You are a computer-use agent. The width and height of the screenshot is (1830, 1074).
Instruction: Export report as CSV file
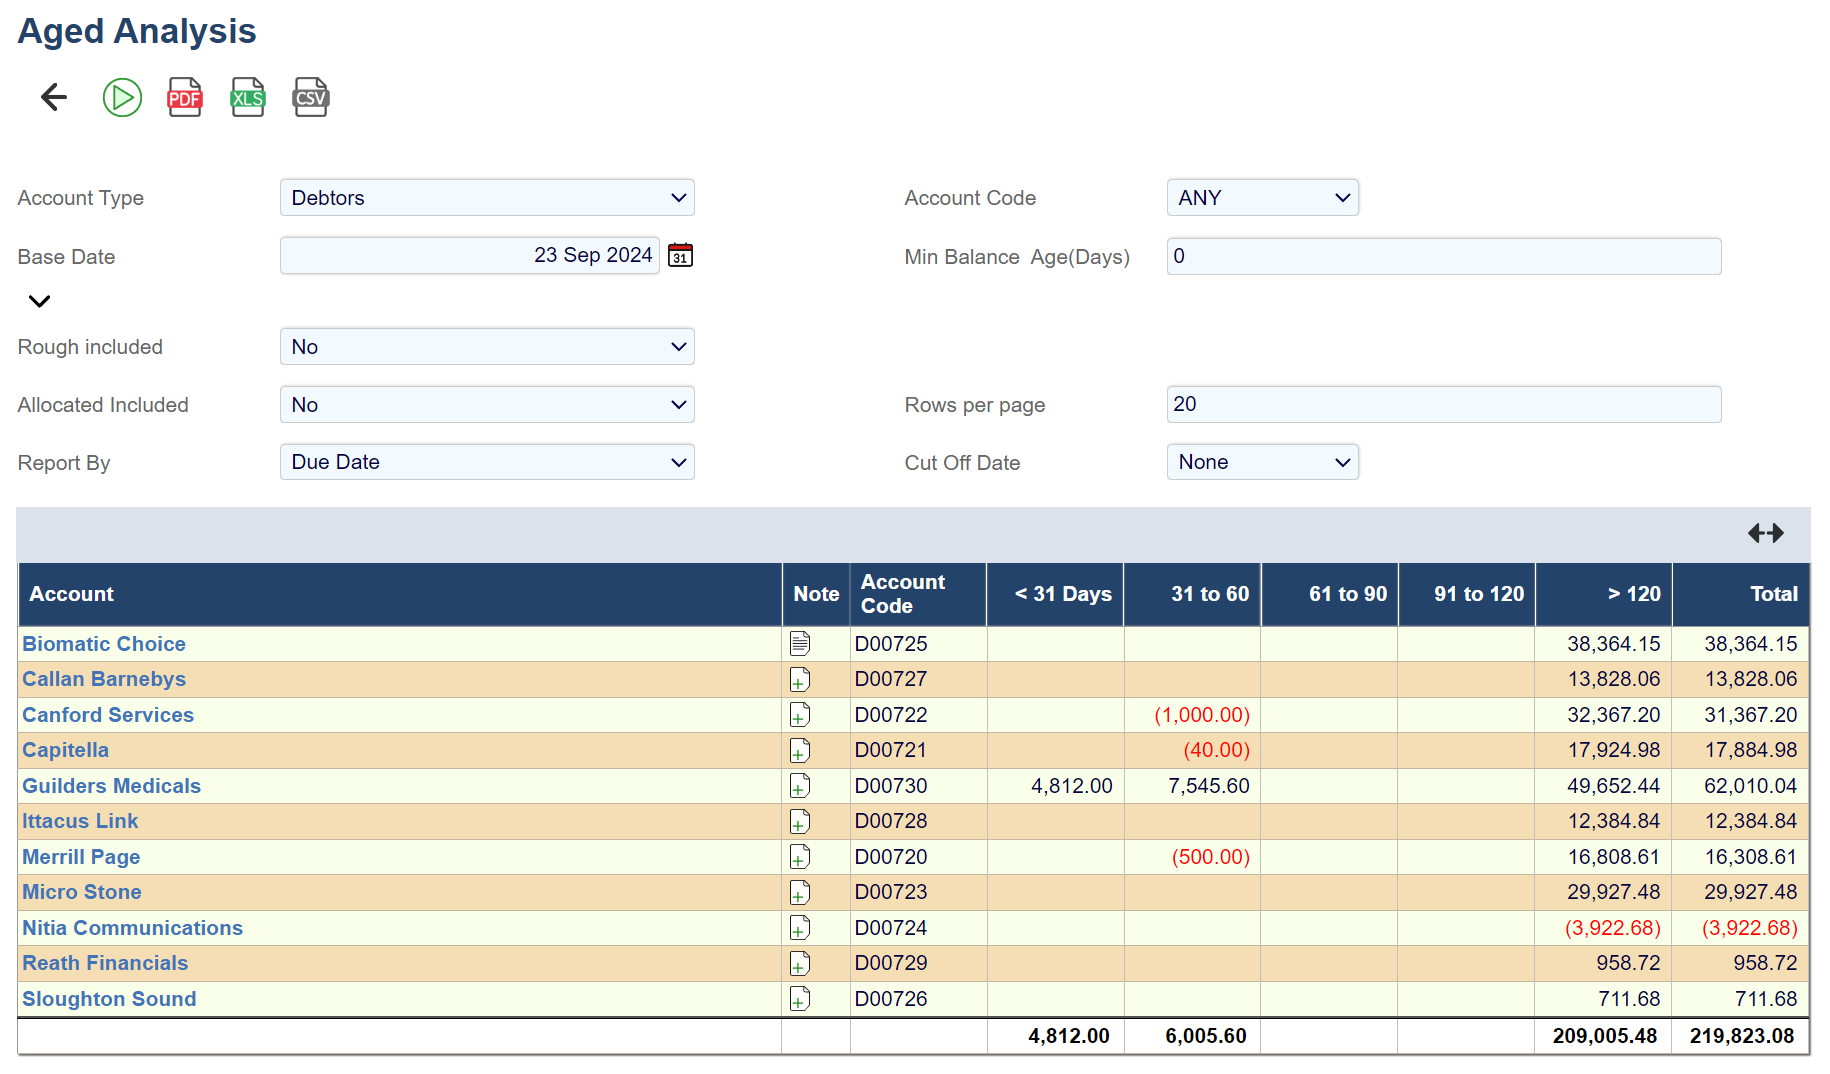[x=310, y=97]
